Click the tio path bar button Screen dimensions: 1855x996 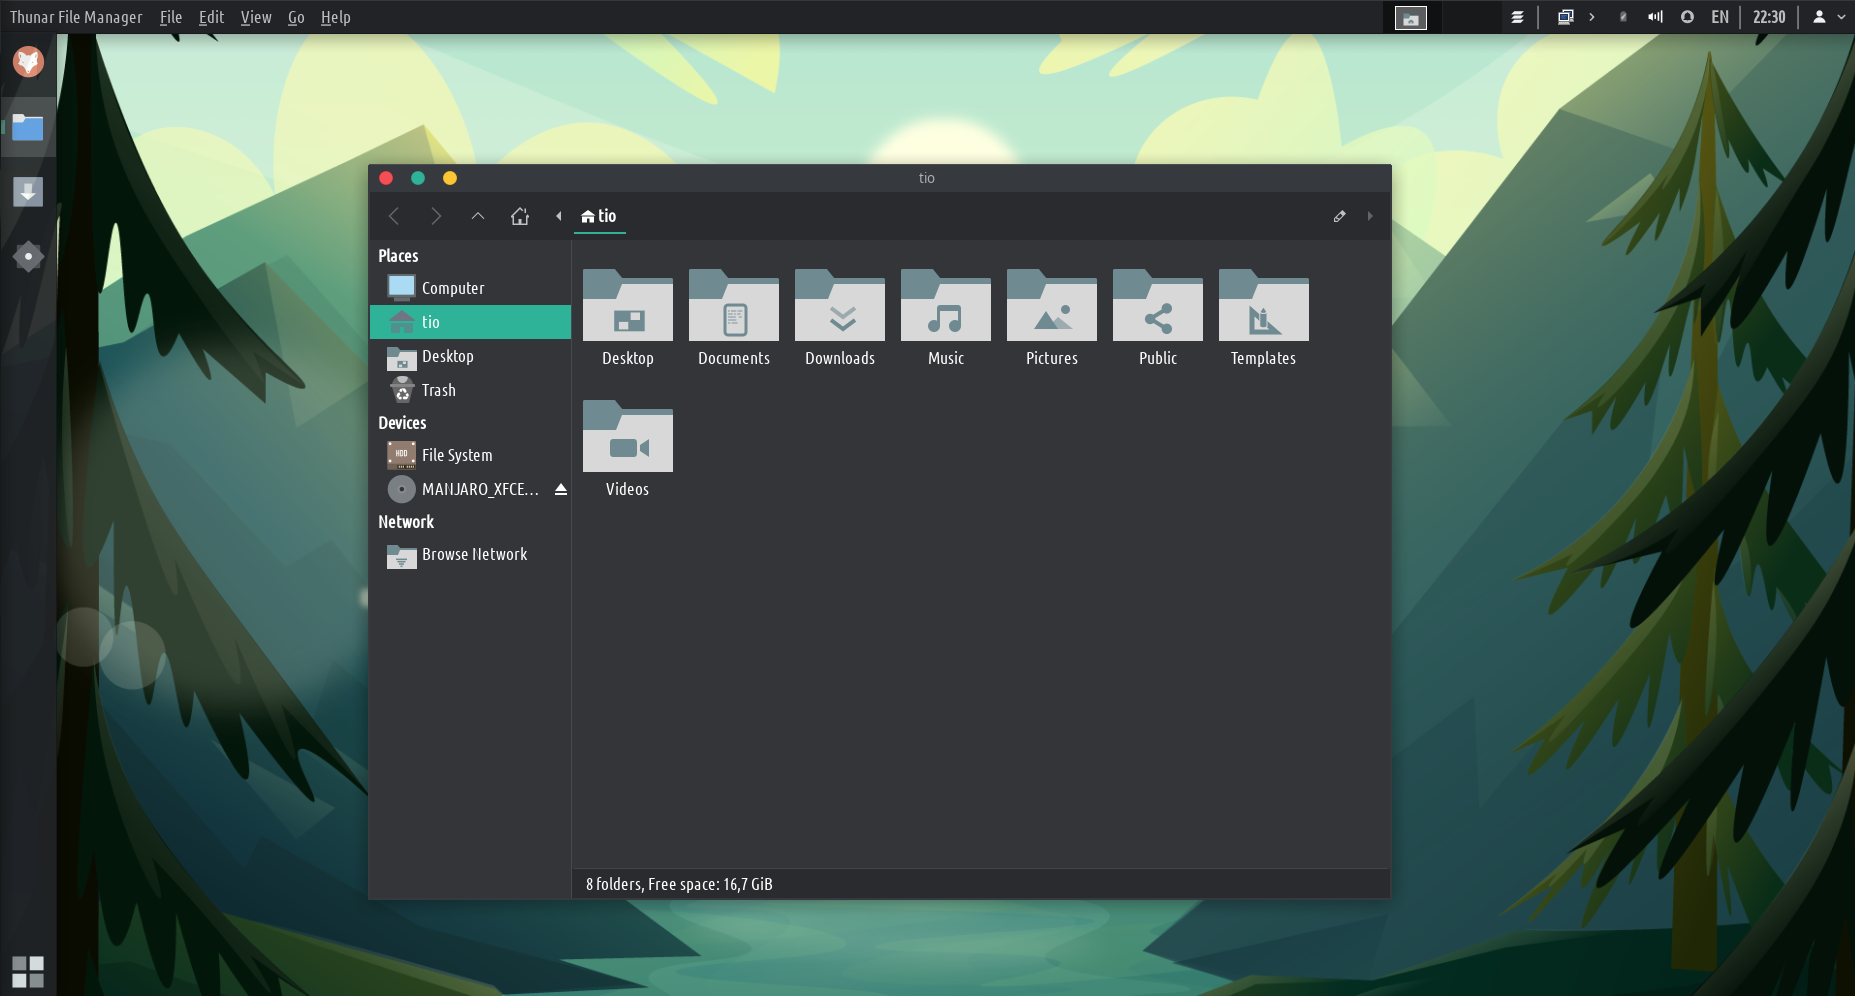tap(600, 216)
